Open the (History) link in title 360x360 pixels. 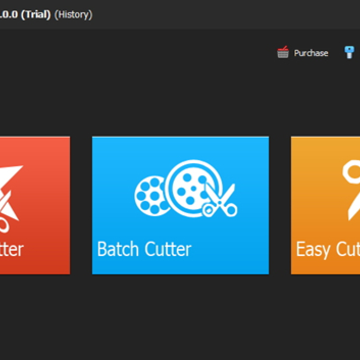pos(73,15)
